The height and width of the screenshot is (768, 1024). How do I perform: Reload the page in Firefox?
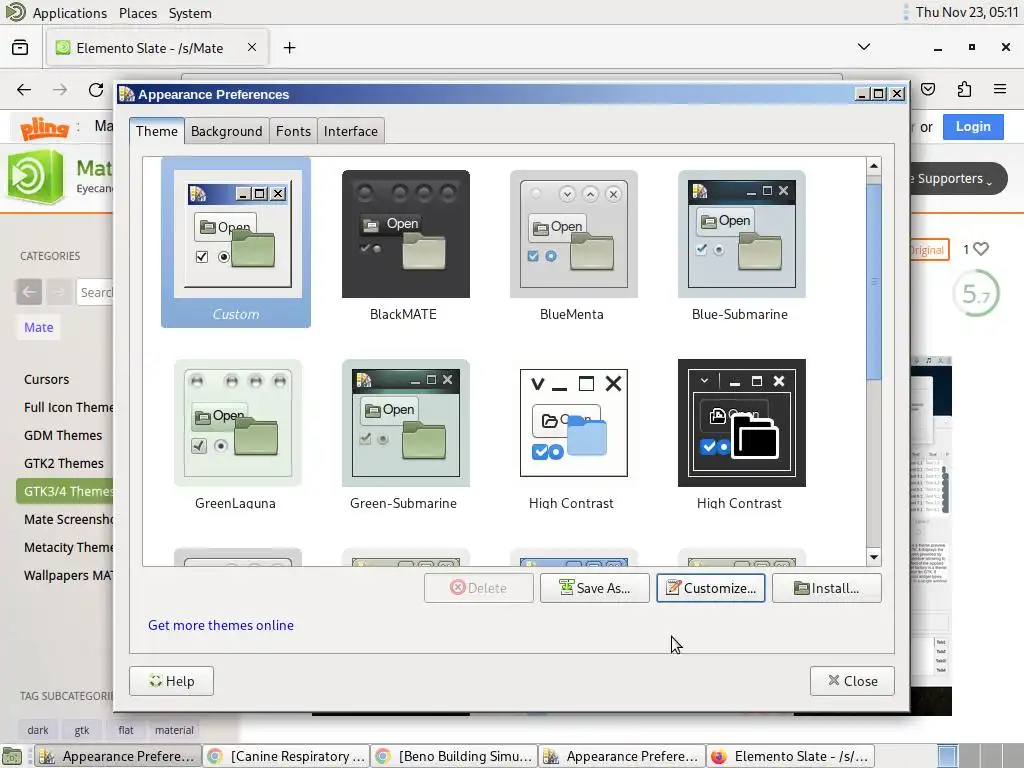click(96, 89)
